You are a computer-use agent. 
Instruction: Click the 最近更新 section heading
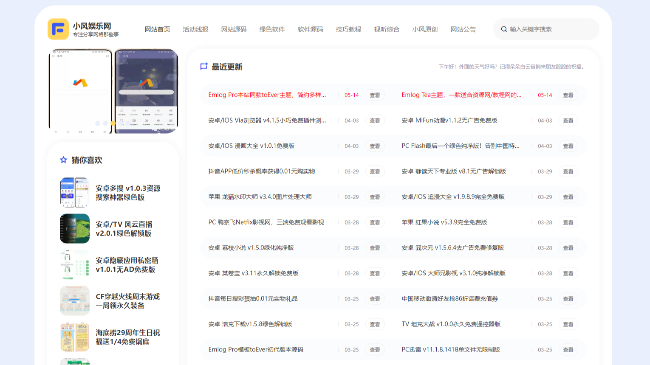(x=227, y=67)
